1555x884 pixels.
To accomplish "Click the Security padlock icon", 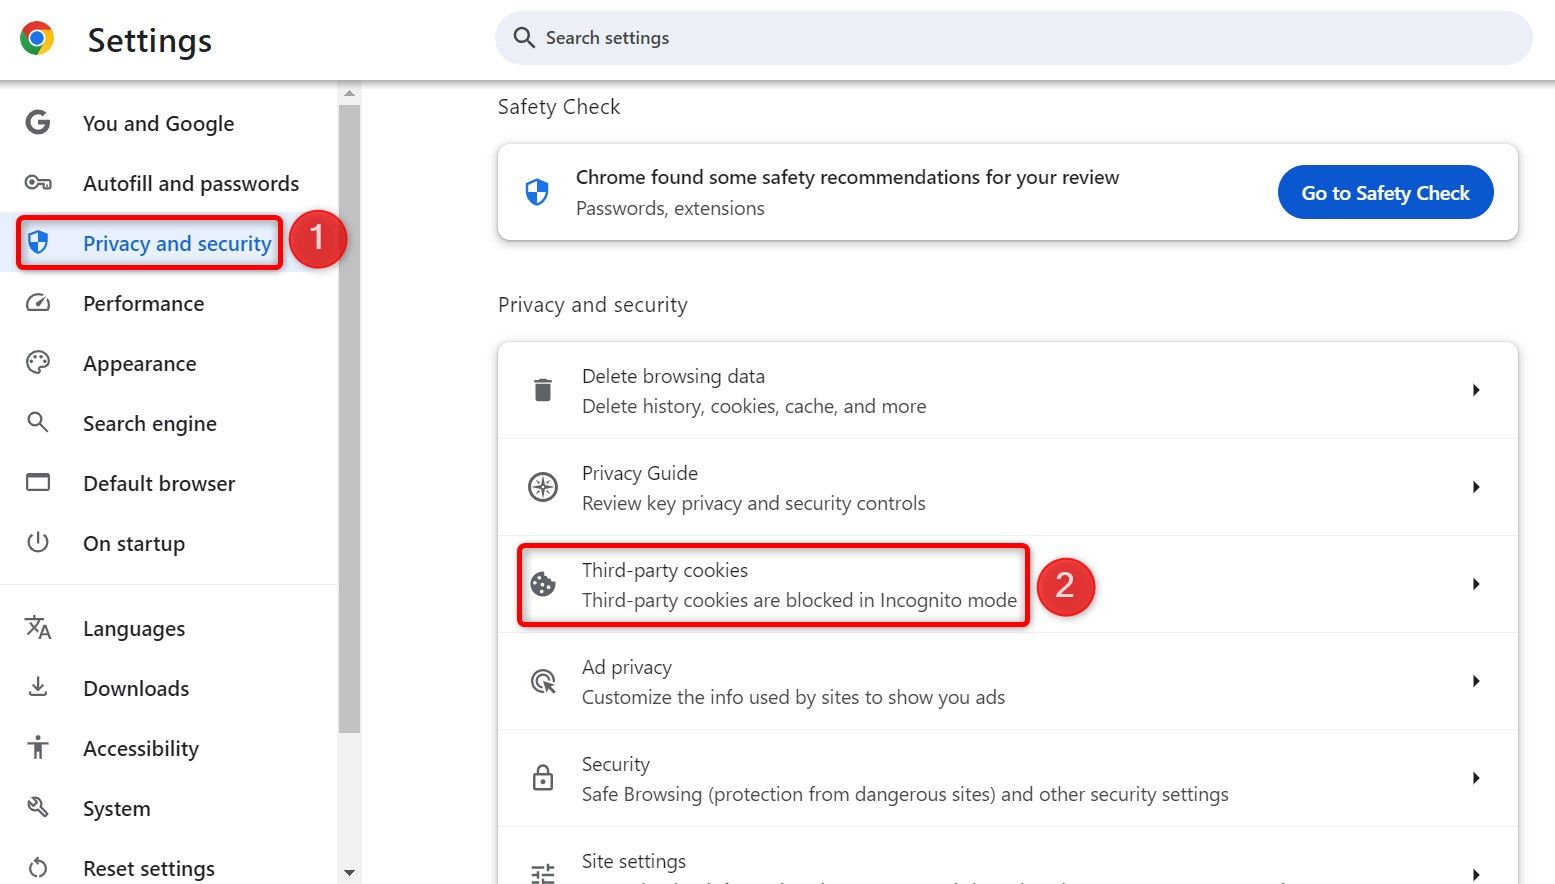I will point(542,778).
